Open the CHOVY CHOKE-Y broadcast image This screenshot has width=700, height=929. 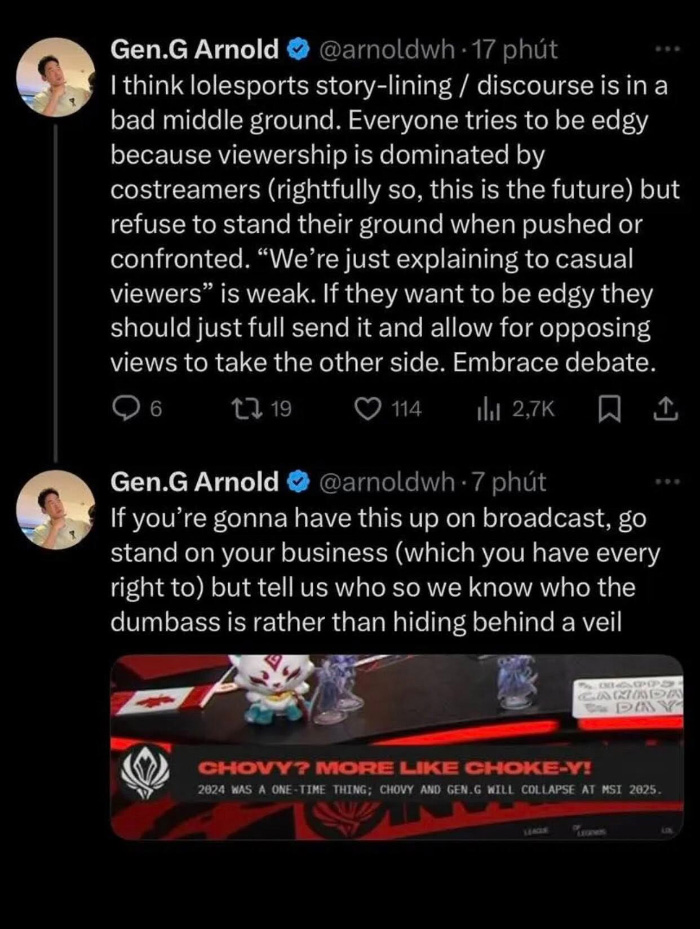tap(396, 746)
